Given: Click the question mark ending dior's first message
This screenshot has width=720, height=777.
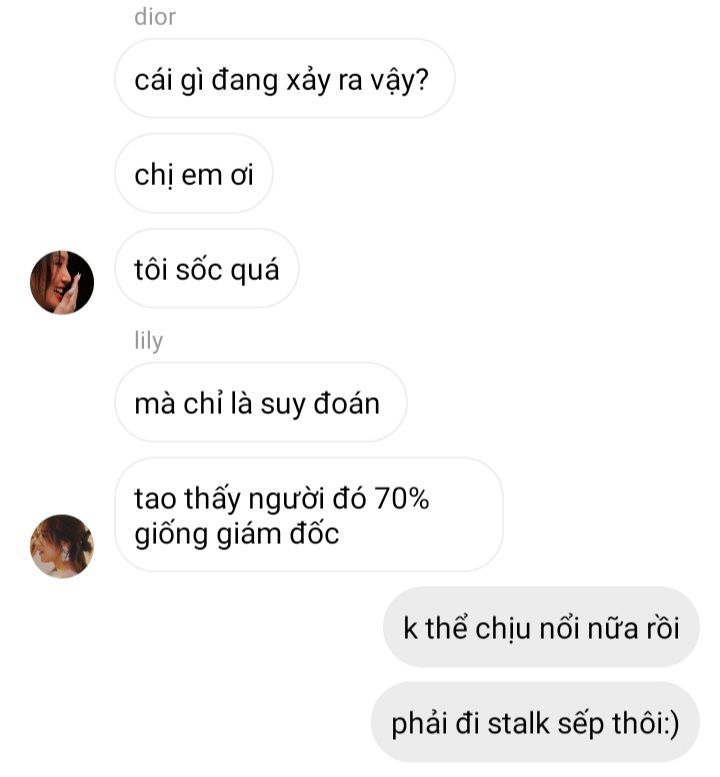Looking at the screenshot, I should click(x=422, y=79).
